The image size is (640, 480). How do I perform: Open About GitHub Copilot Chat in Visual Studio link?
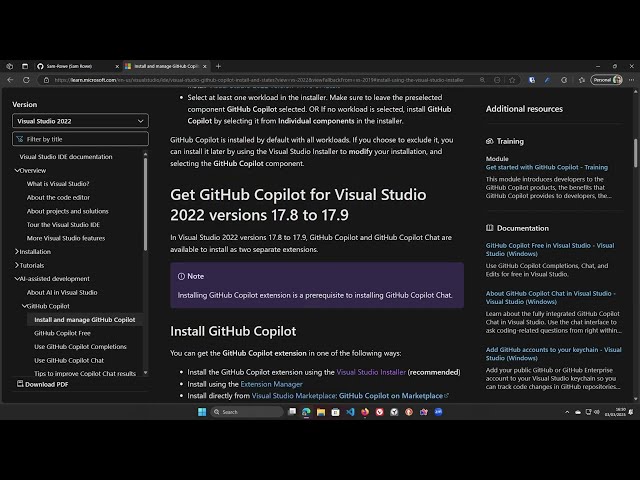(x=551, y=298)
